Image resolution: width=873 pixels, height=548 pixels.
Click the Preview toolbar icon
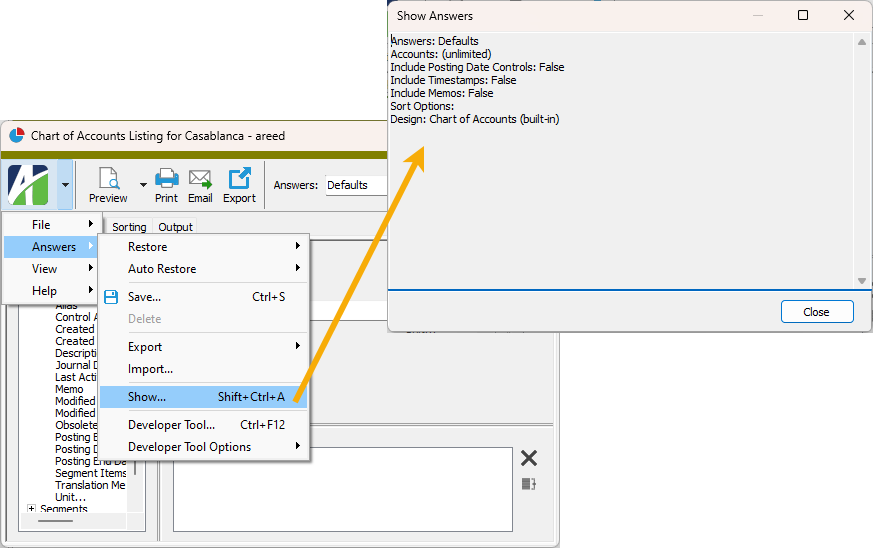108,185
